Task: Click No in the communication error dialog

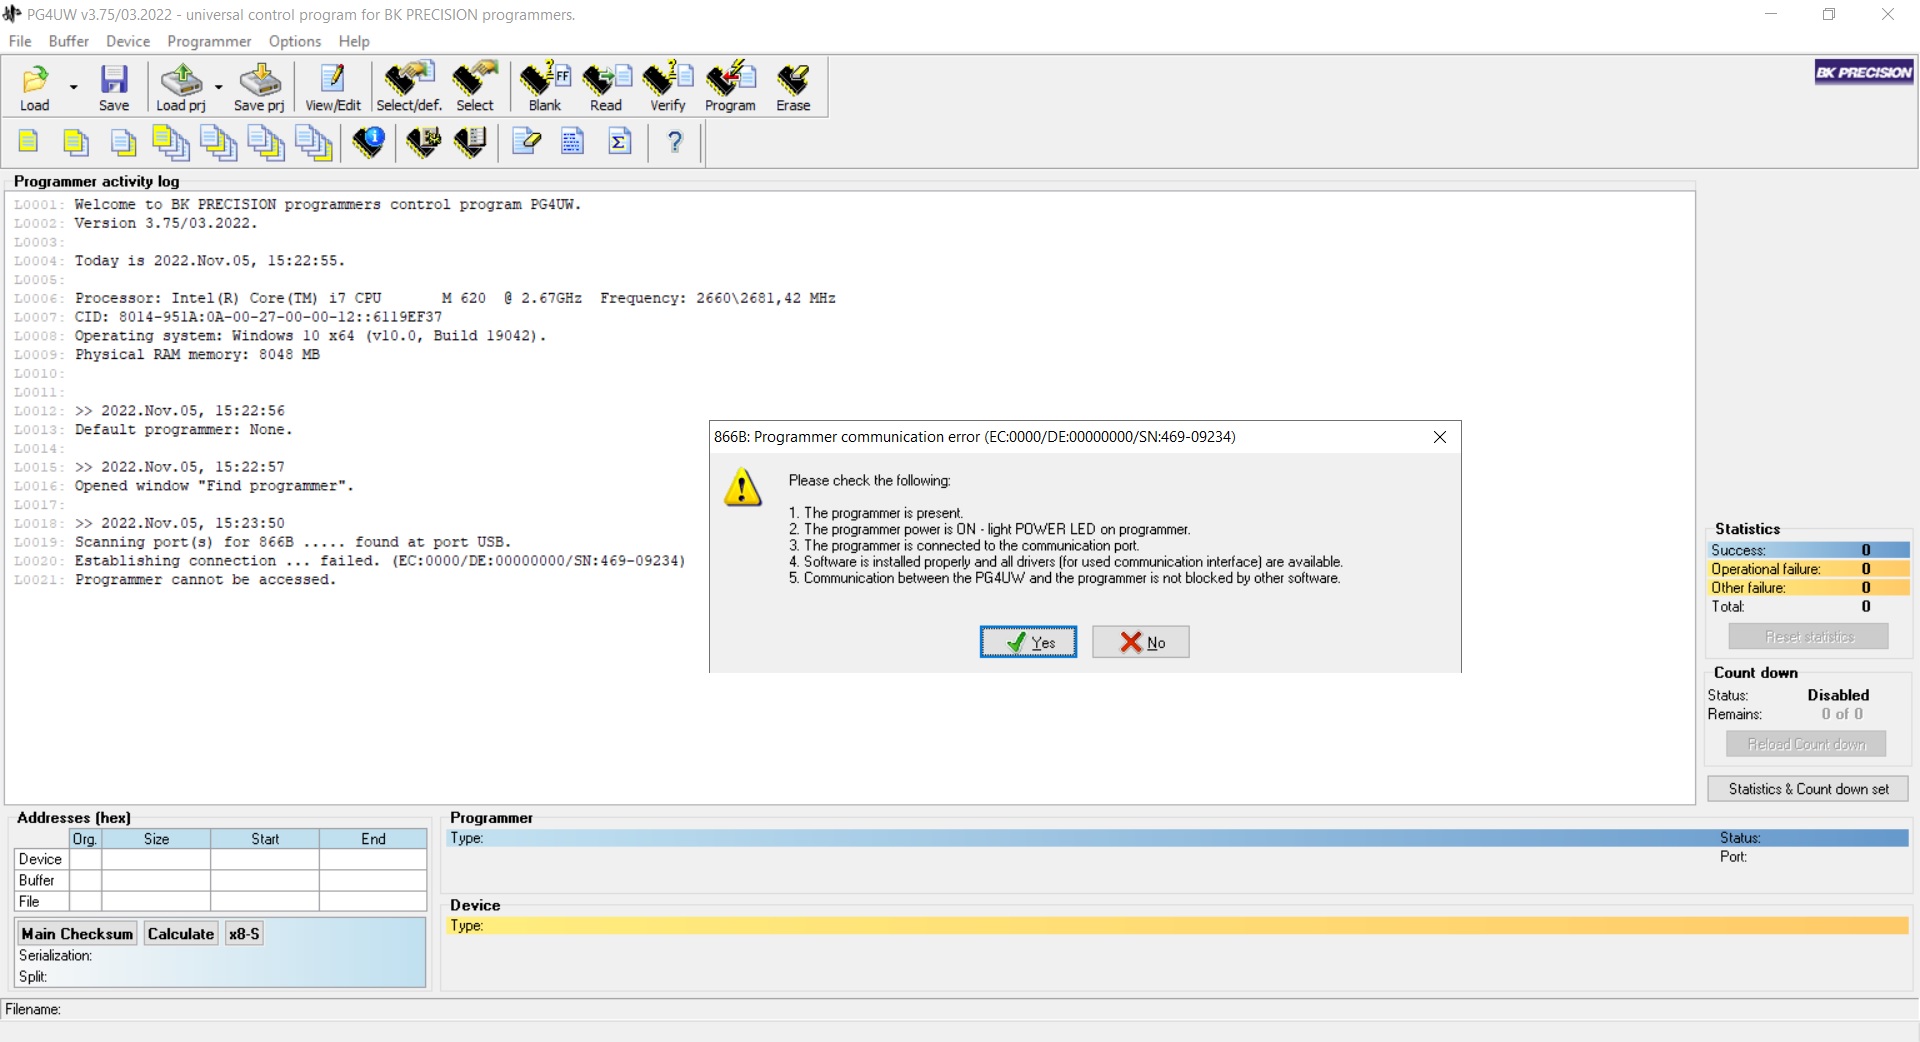Action: (1141, 642)
